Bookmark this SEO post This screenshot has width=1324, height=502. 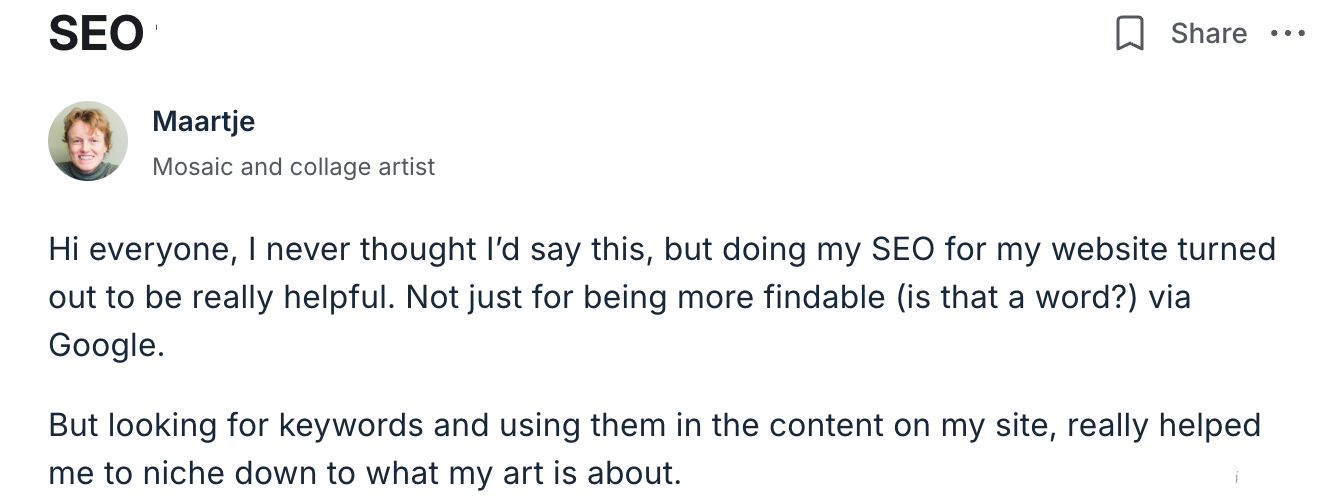point(1130,34)
